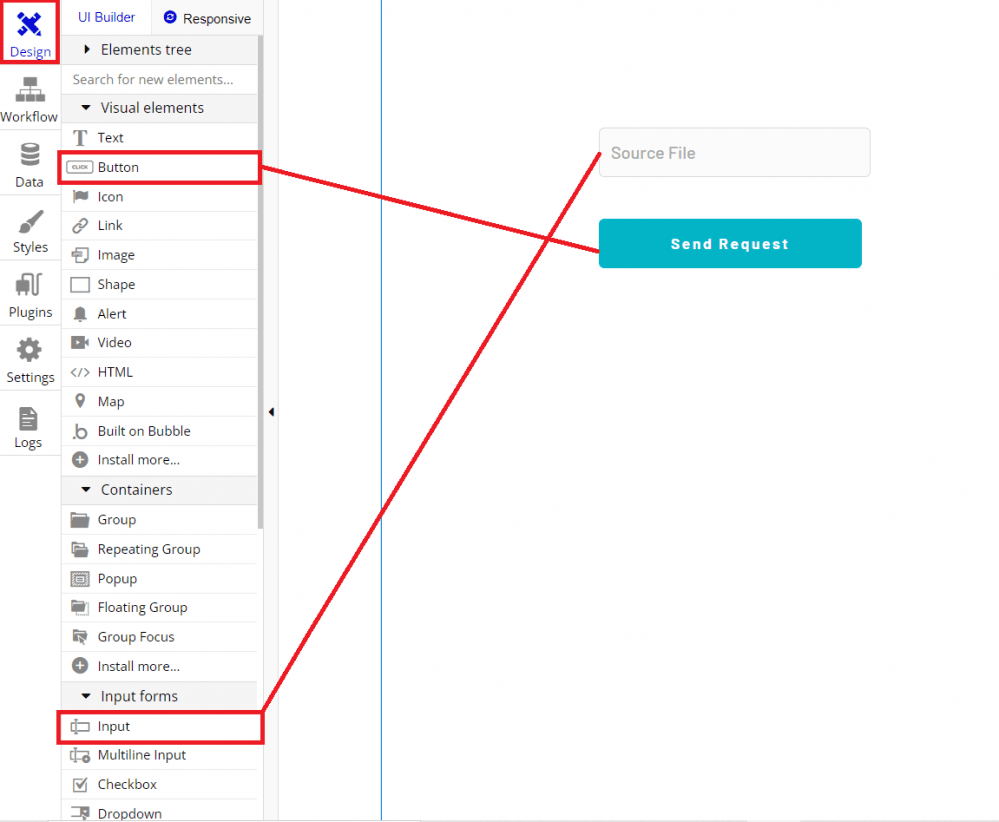999x822 pixels.
Task: Open the Workflow section
Action: tap(29, 100)
